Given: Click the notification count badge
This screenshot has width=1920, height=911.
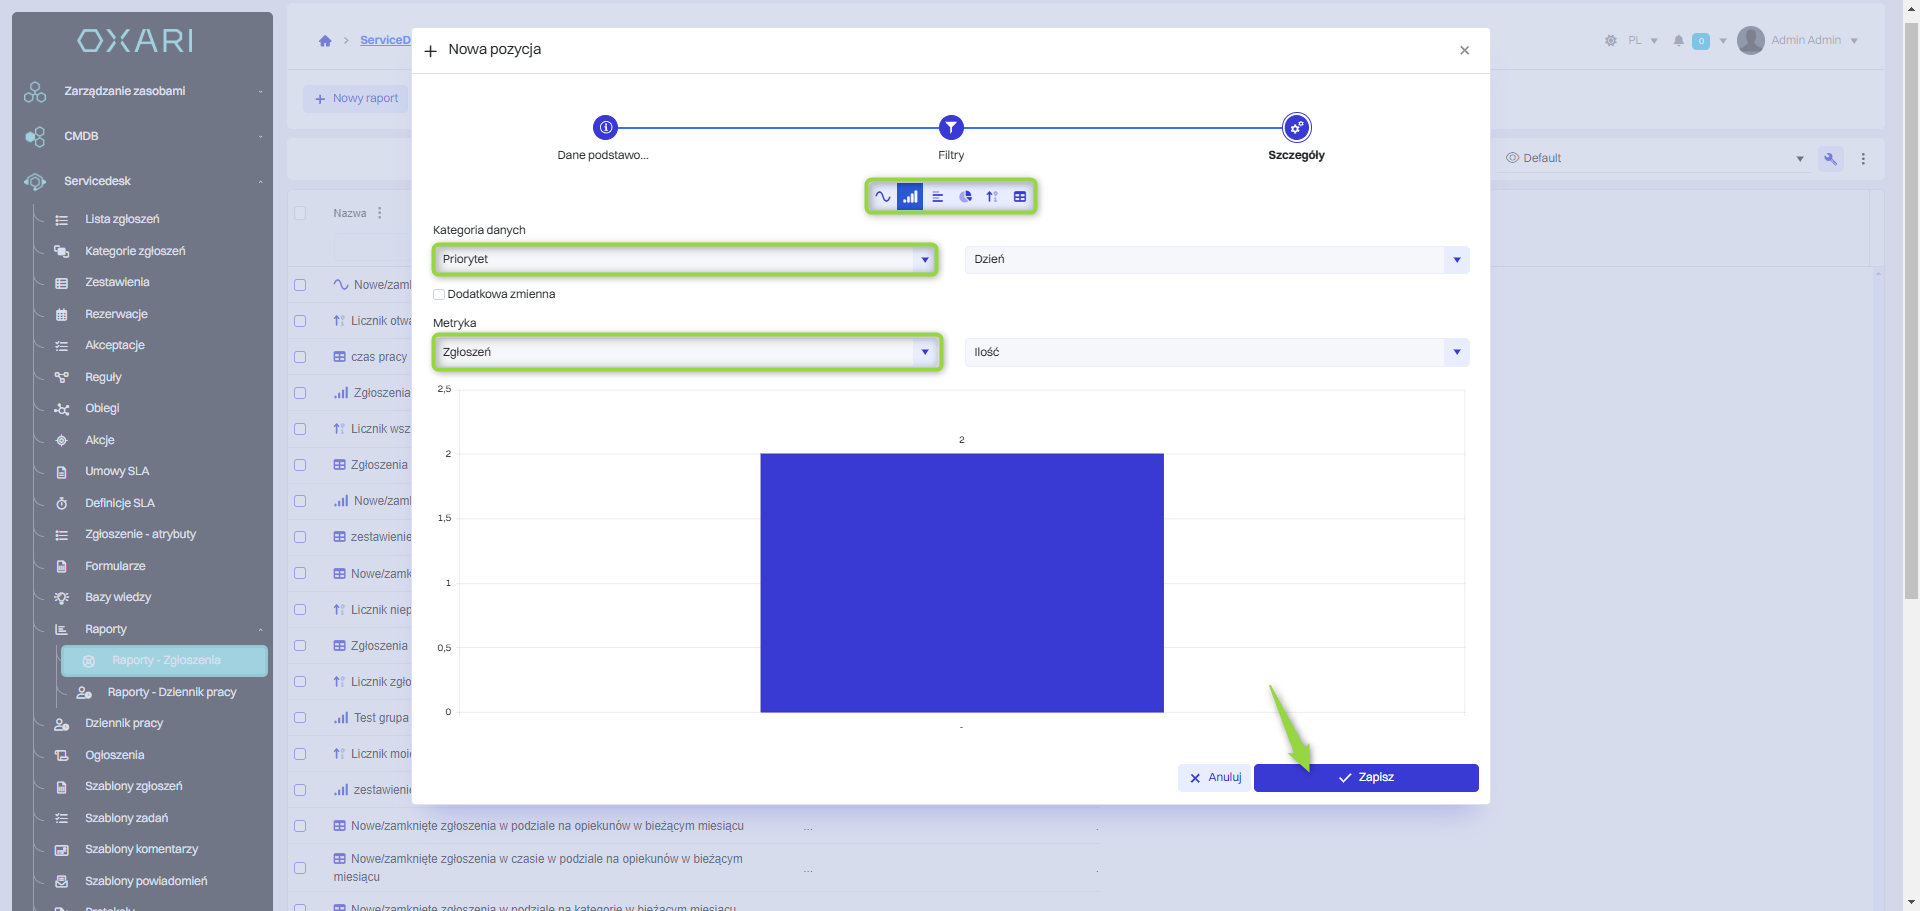Looking at the screenshot, I should 1701,41.
